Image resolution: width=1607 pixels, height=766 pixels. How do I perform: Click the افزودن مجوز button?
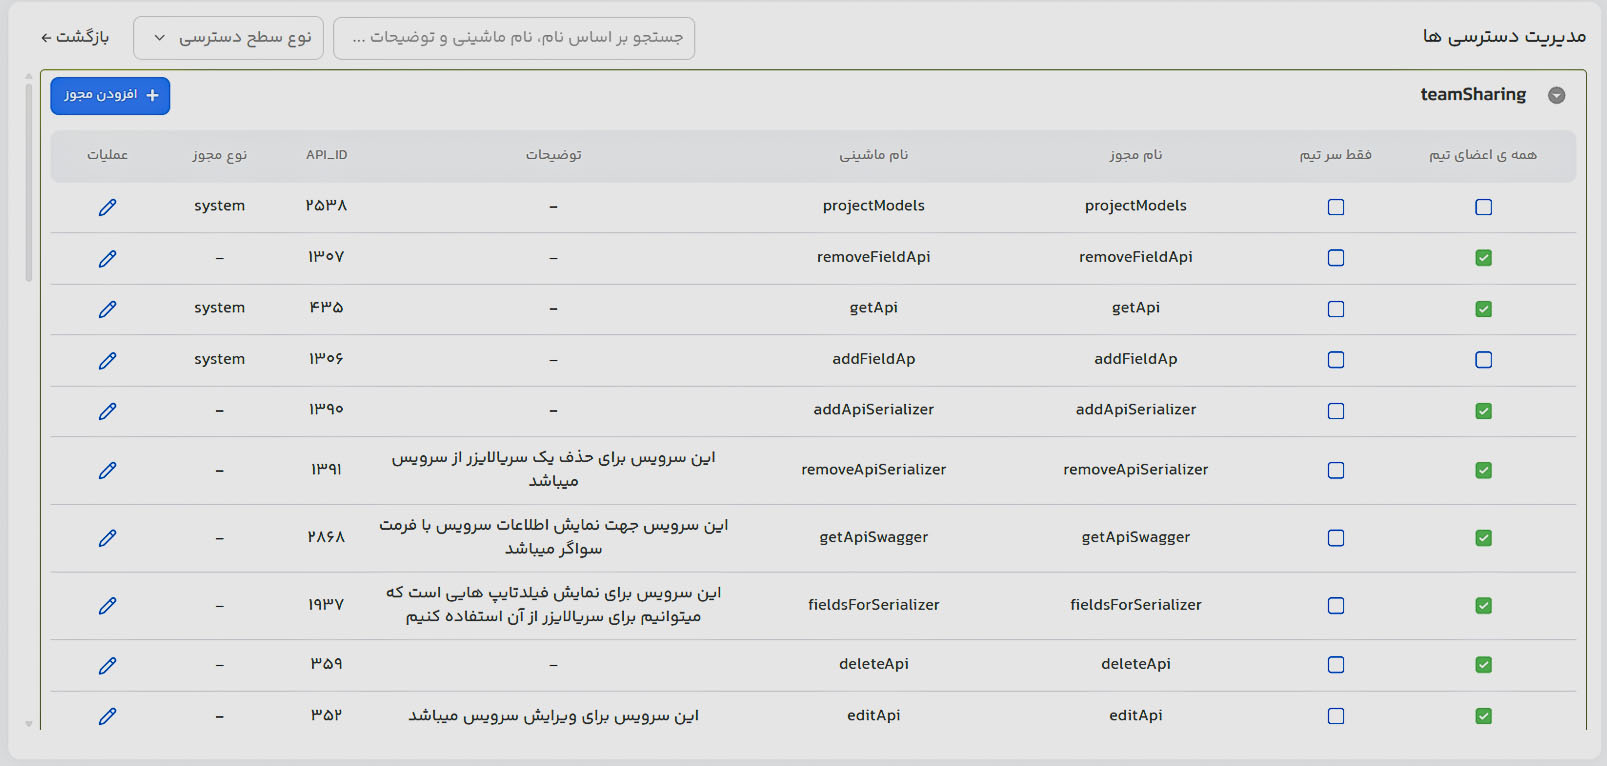110,95
